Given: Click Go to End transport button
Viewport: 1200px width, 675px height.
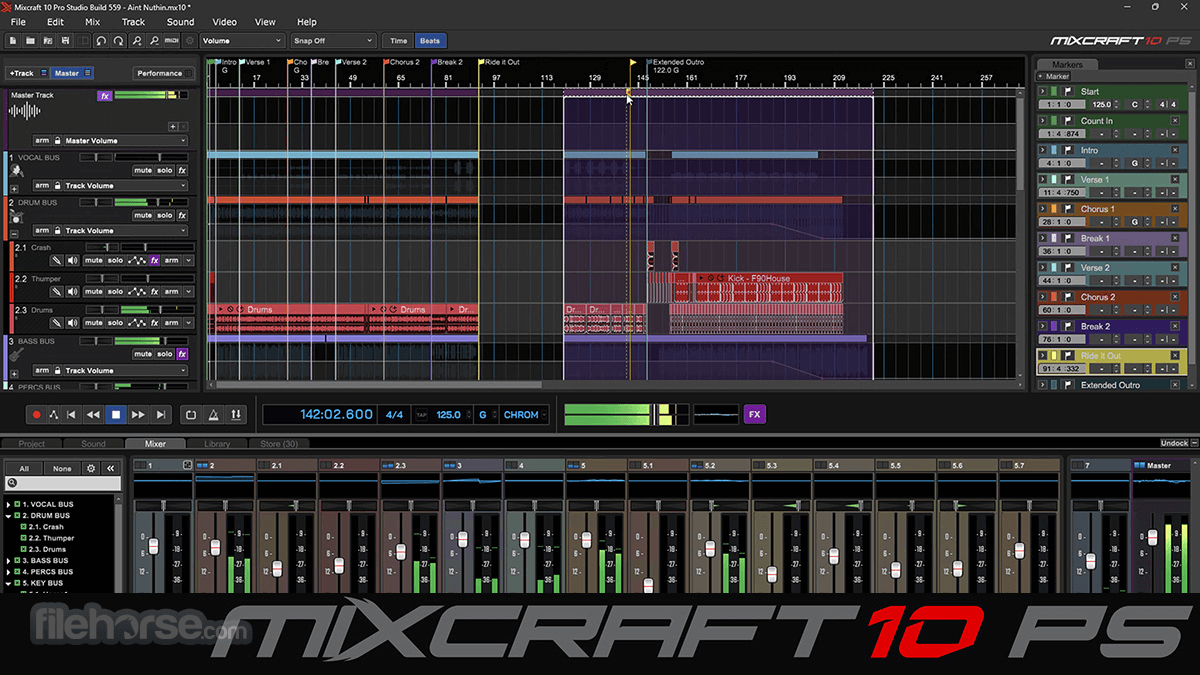Looking at the screenshot, I should [161, 415].
